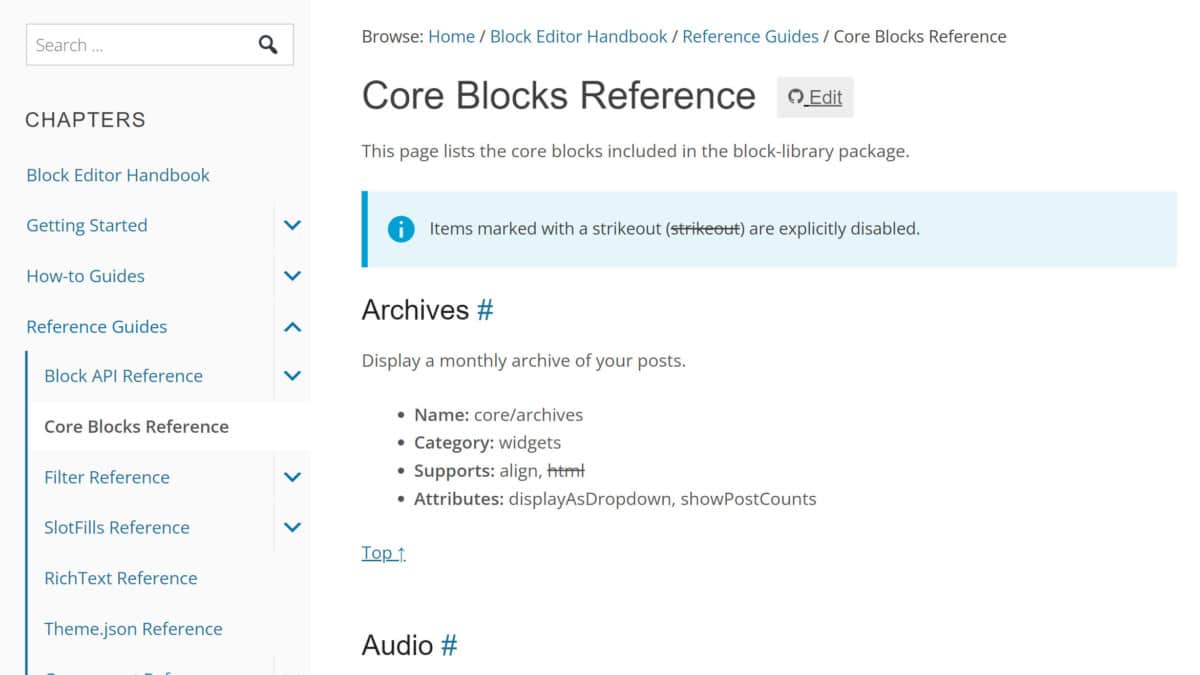Screen dimensions: 1200x675
Task: Open Theme.json Reference page
Action: (133, 629)
